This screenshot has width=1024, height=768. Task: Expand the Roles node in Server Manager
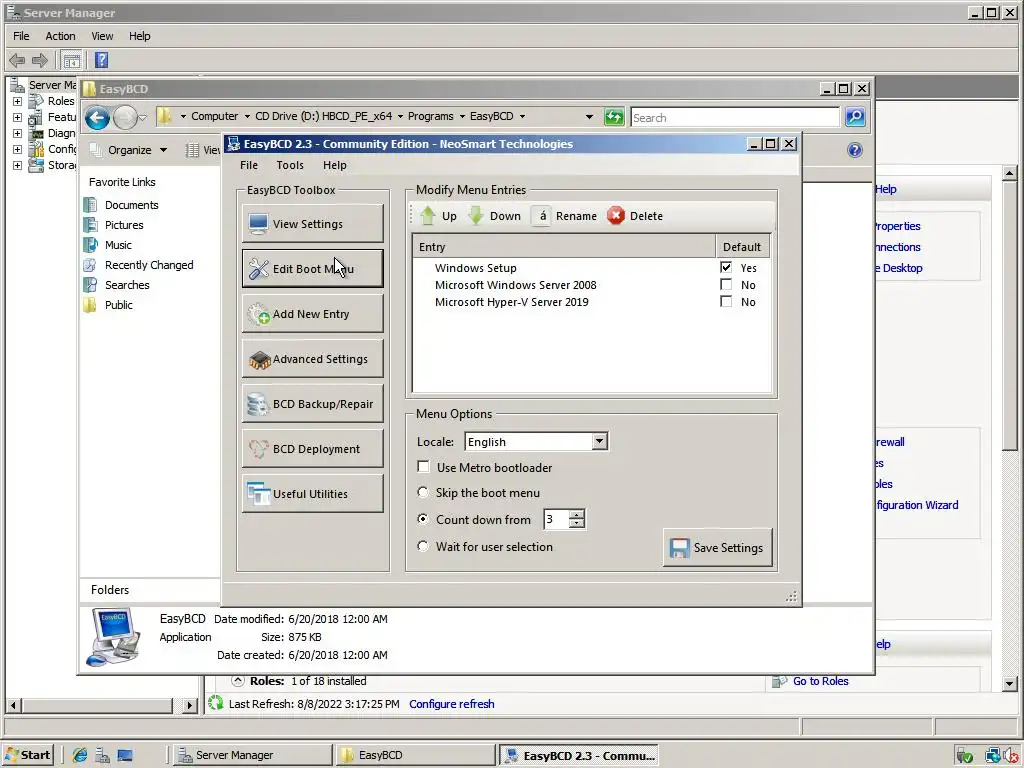(x=17, y=101)
